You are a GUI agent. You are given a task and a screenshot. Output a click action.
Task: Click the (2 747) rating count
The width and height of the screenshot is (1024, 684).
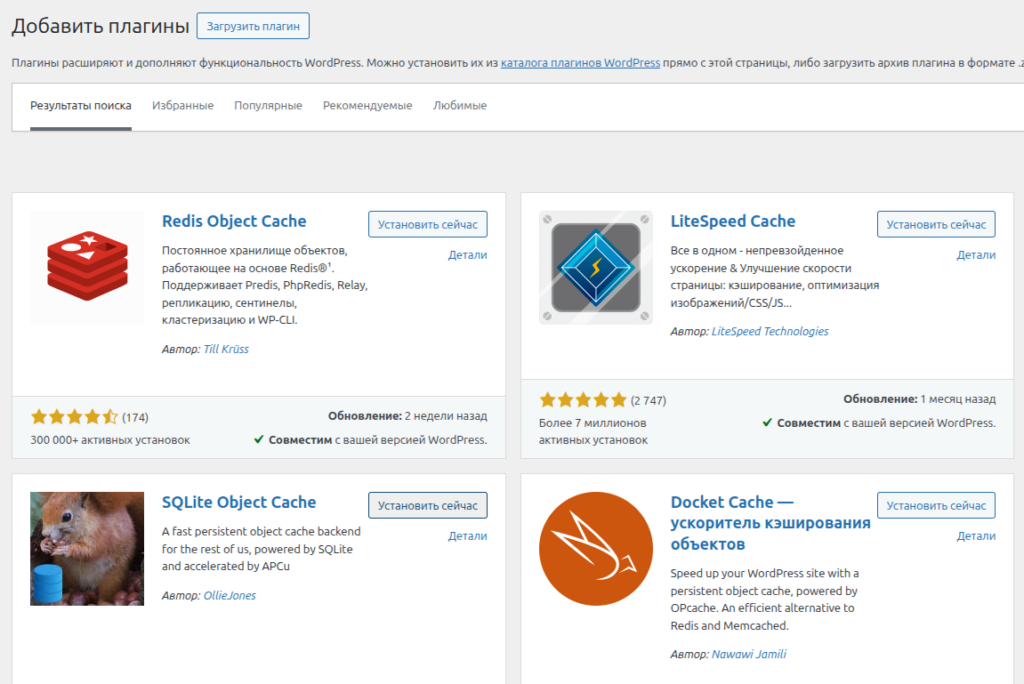[648, 400]
